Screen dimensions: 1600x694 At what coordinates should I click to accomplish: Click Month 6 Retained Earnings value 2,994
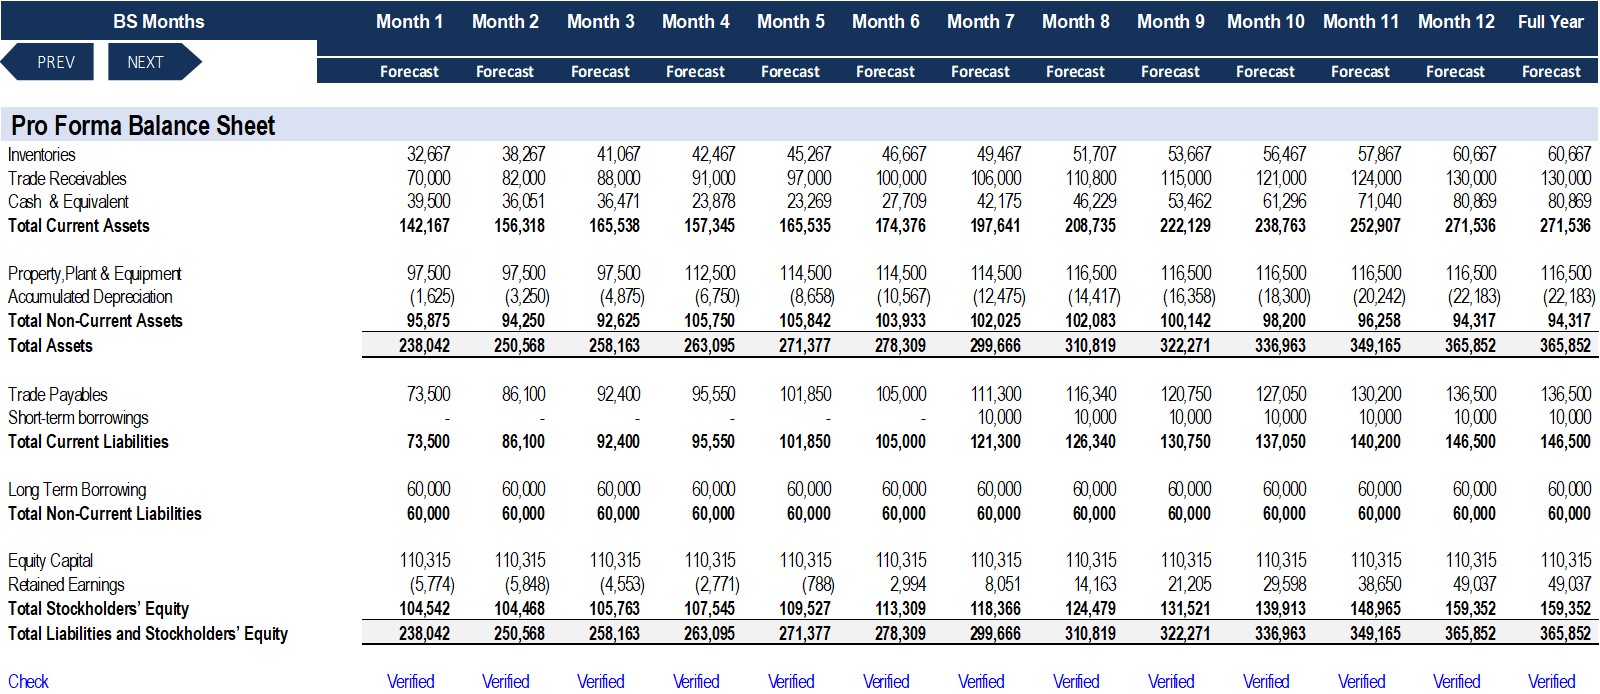point(907,584)
